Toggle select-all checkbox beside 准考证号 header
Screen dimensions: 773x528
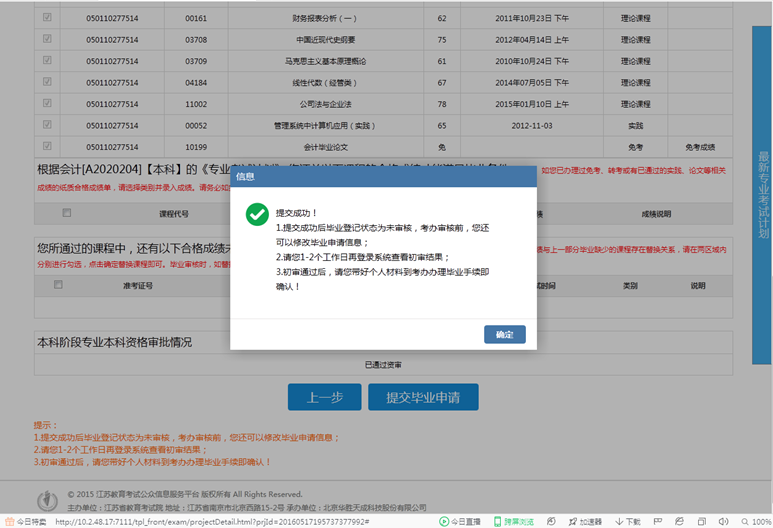(58, 285)
